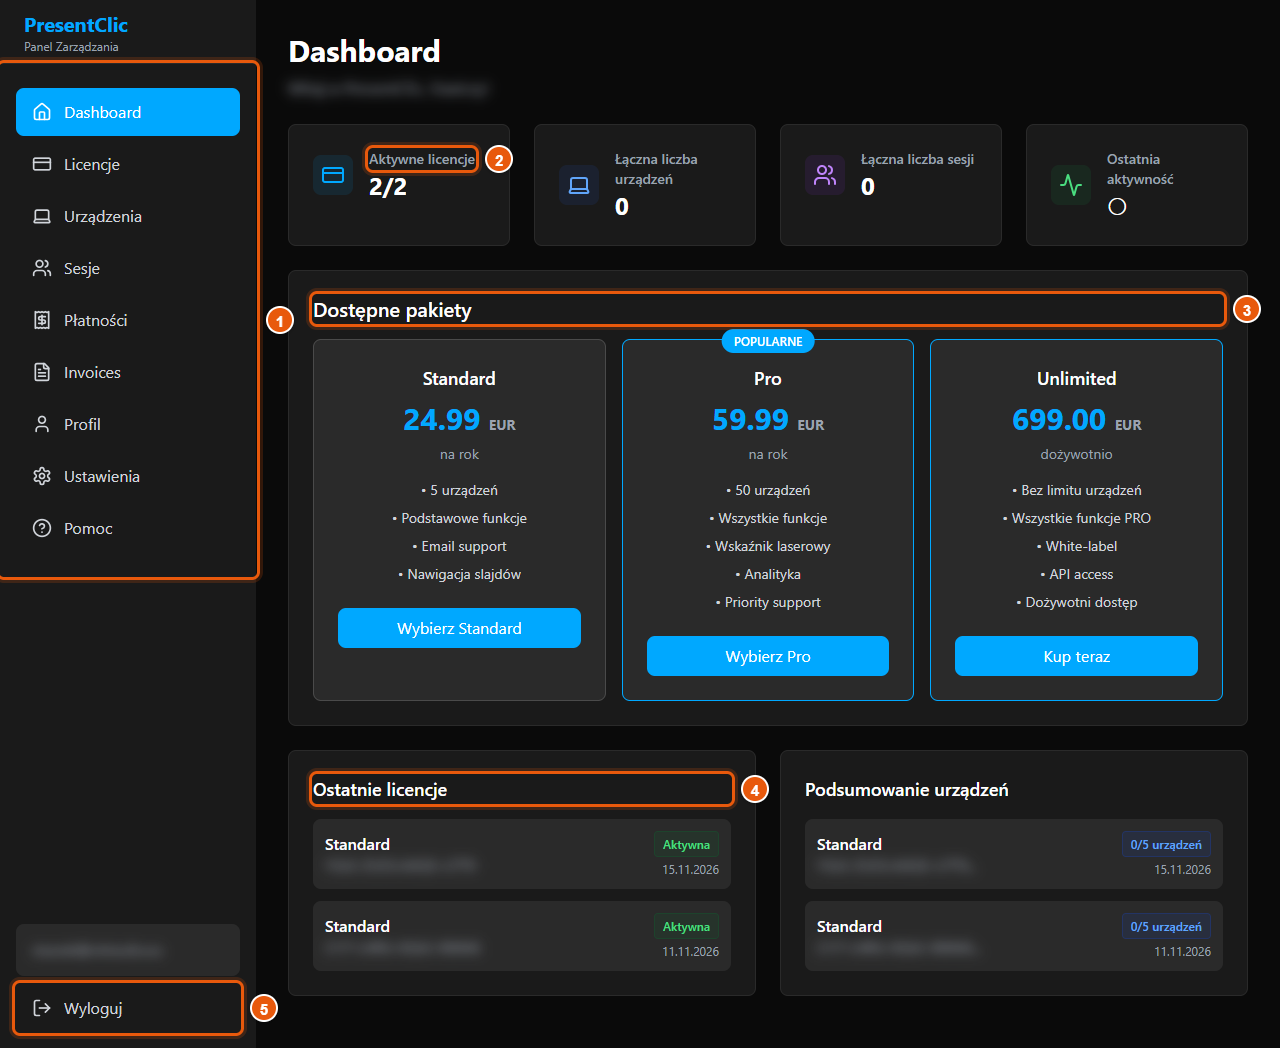The width and height of the screenshot is (1280, 1048).
Task: Click the Urządzenia laptop icon in sidebar
Action: (x=42, y=216)
